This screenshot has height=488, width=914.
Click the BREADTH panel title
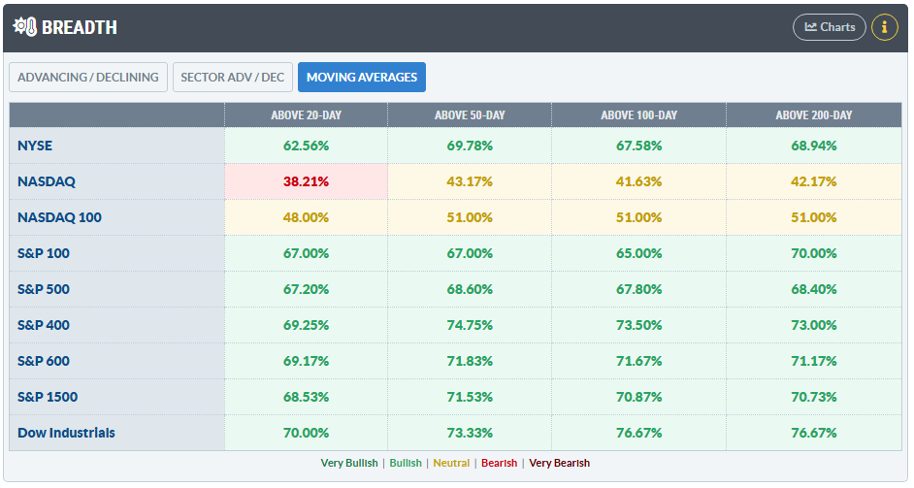click(x=79, y=27)
